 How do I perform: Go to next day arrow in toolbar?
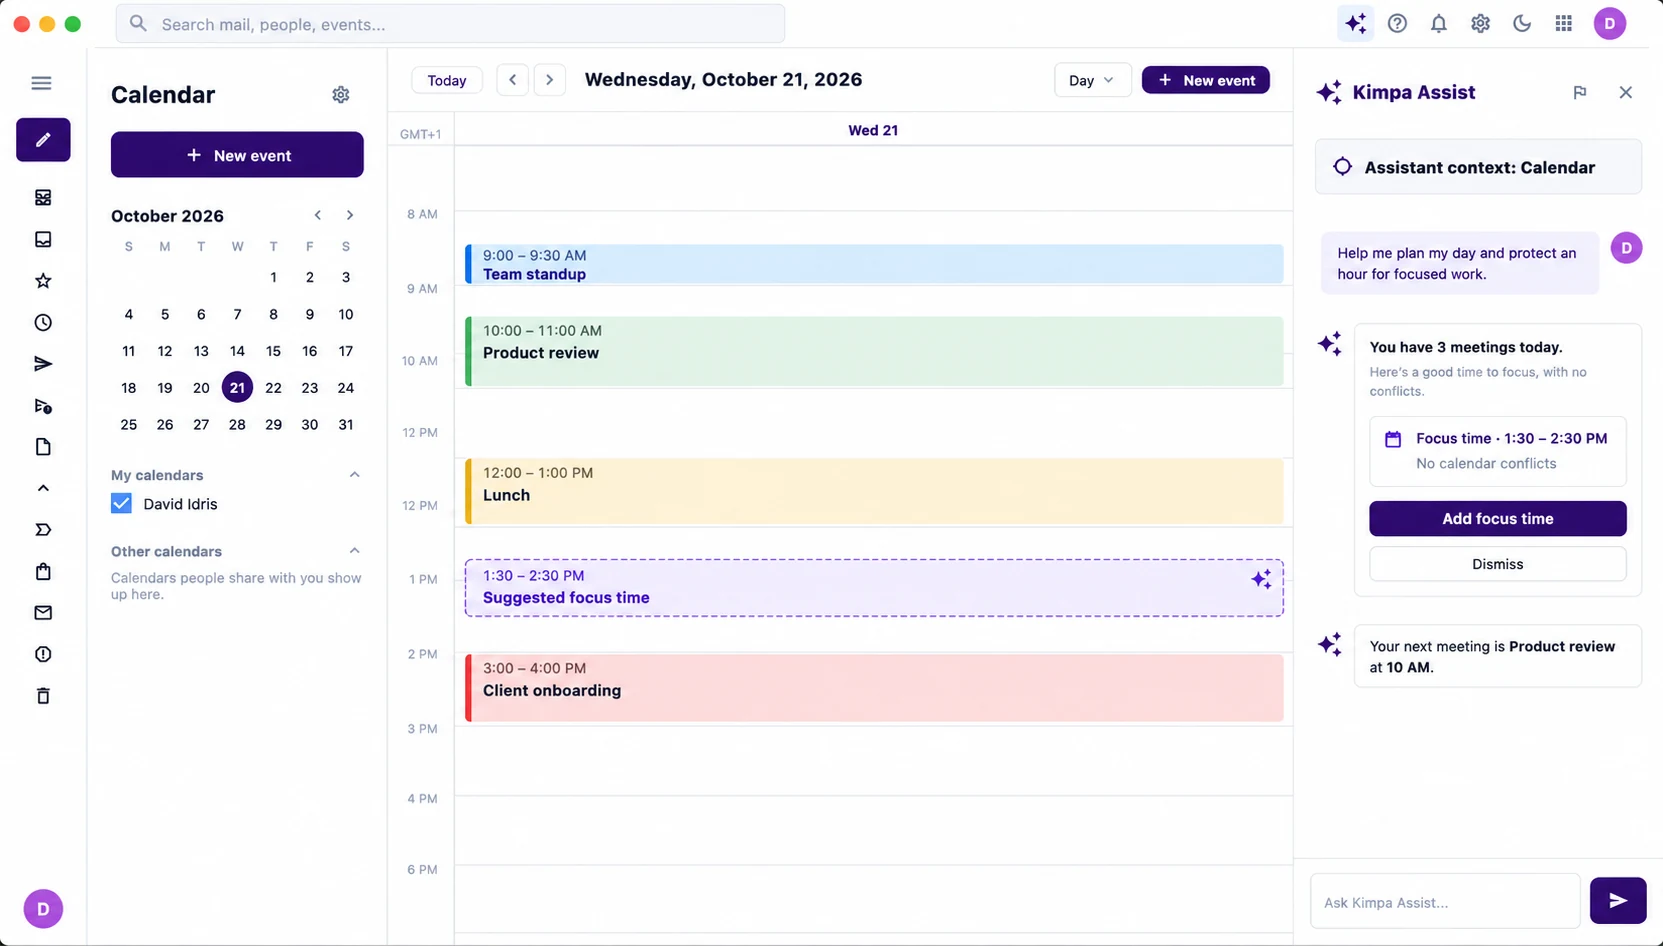coord(549,80)
